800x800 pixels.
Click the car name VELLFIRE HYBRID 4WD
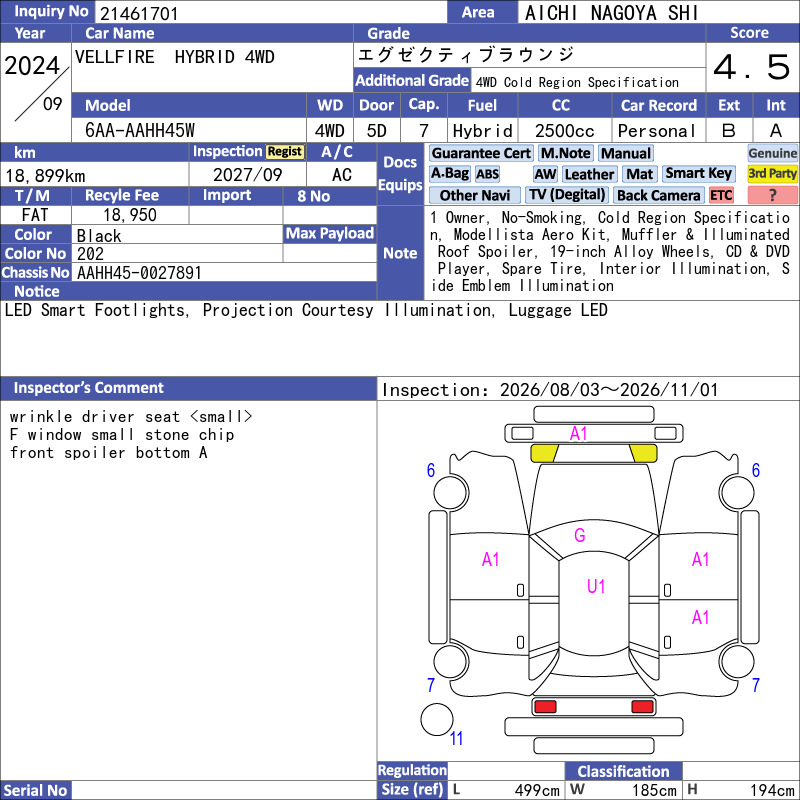174,57
